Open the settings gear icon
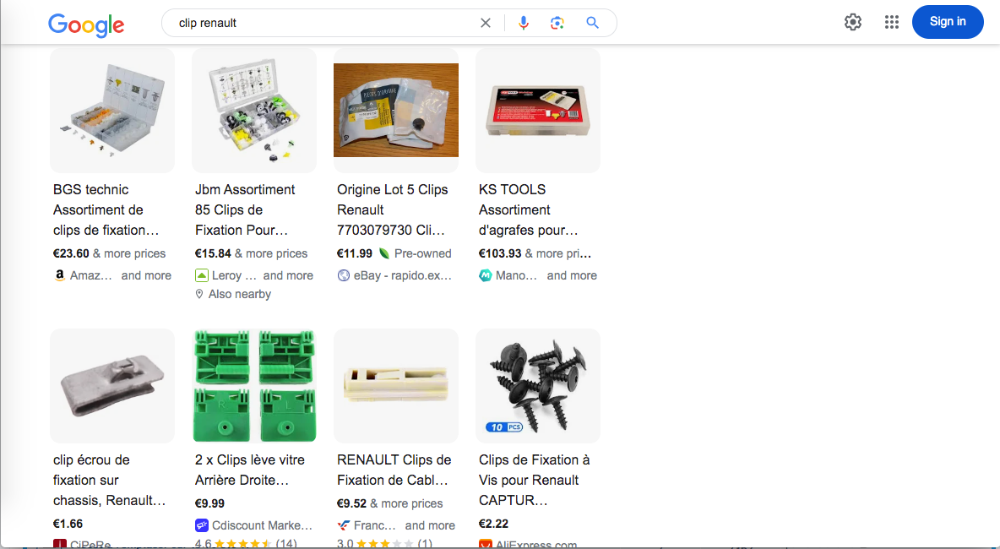The width and height of the screenshot is (1000, 549). [x=853, y=22]
